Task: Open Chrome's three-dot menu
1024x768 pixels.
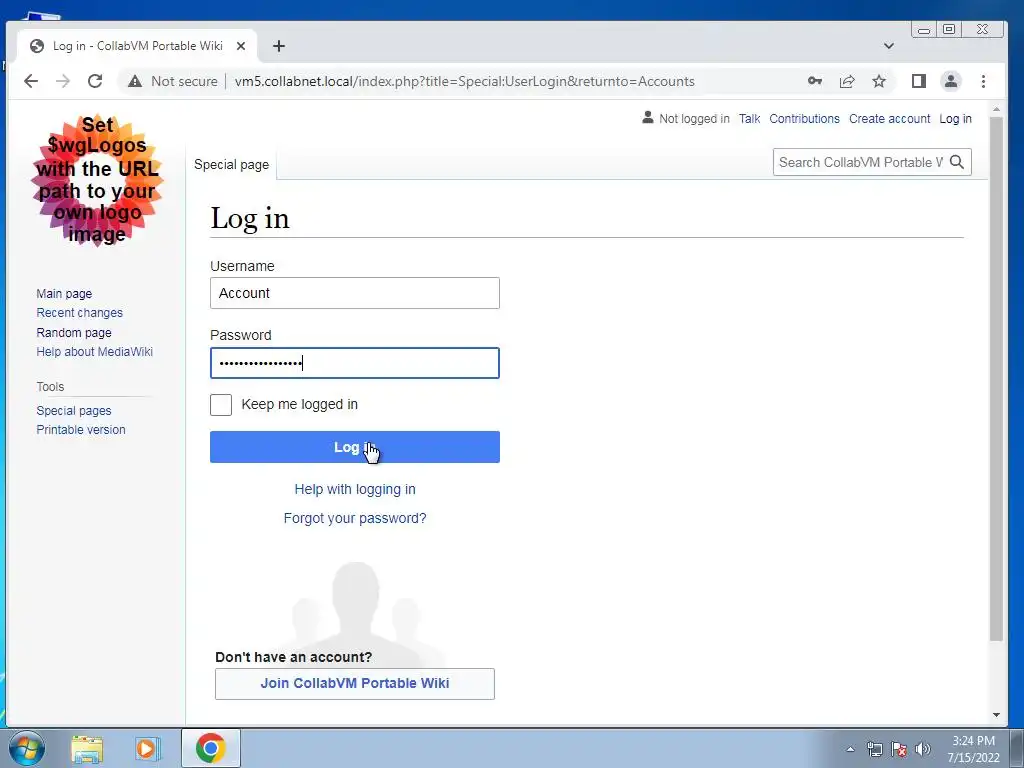Action: pos(983,81)
